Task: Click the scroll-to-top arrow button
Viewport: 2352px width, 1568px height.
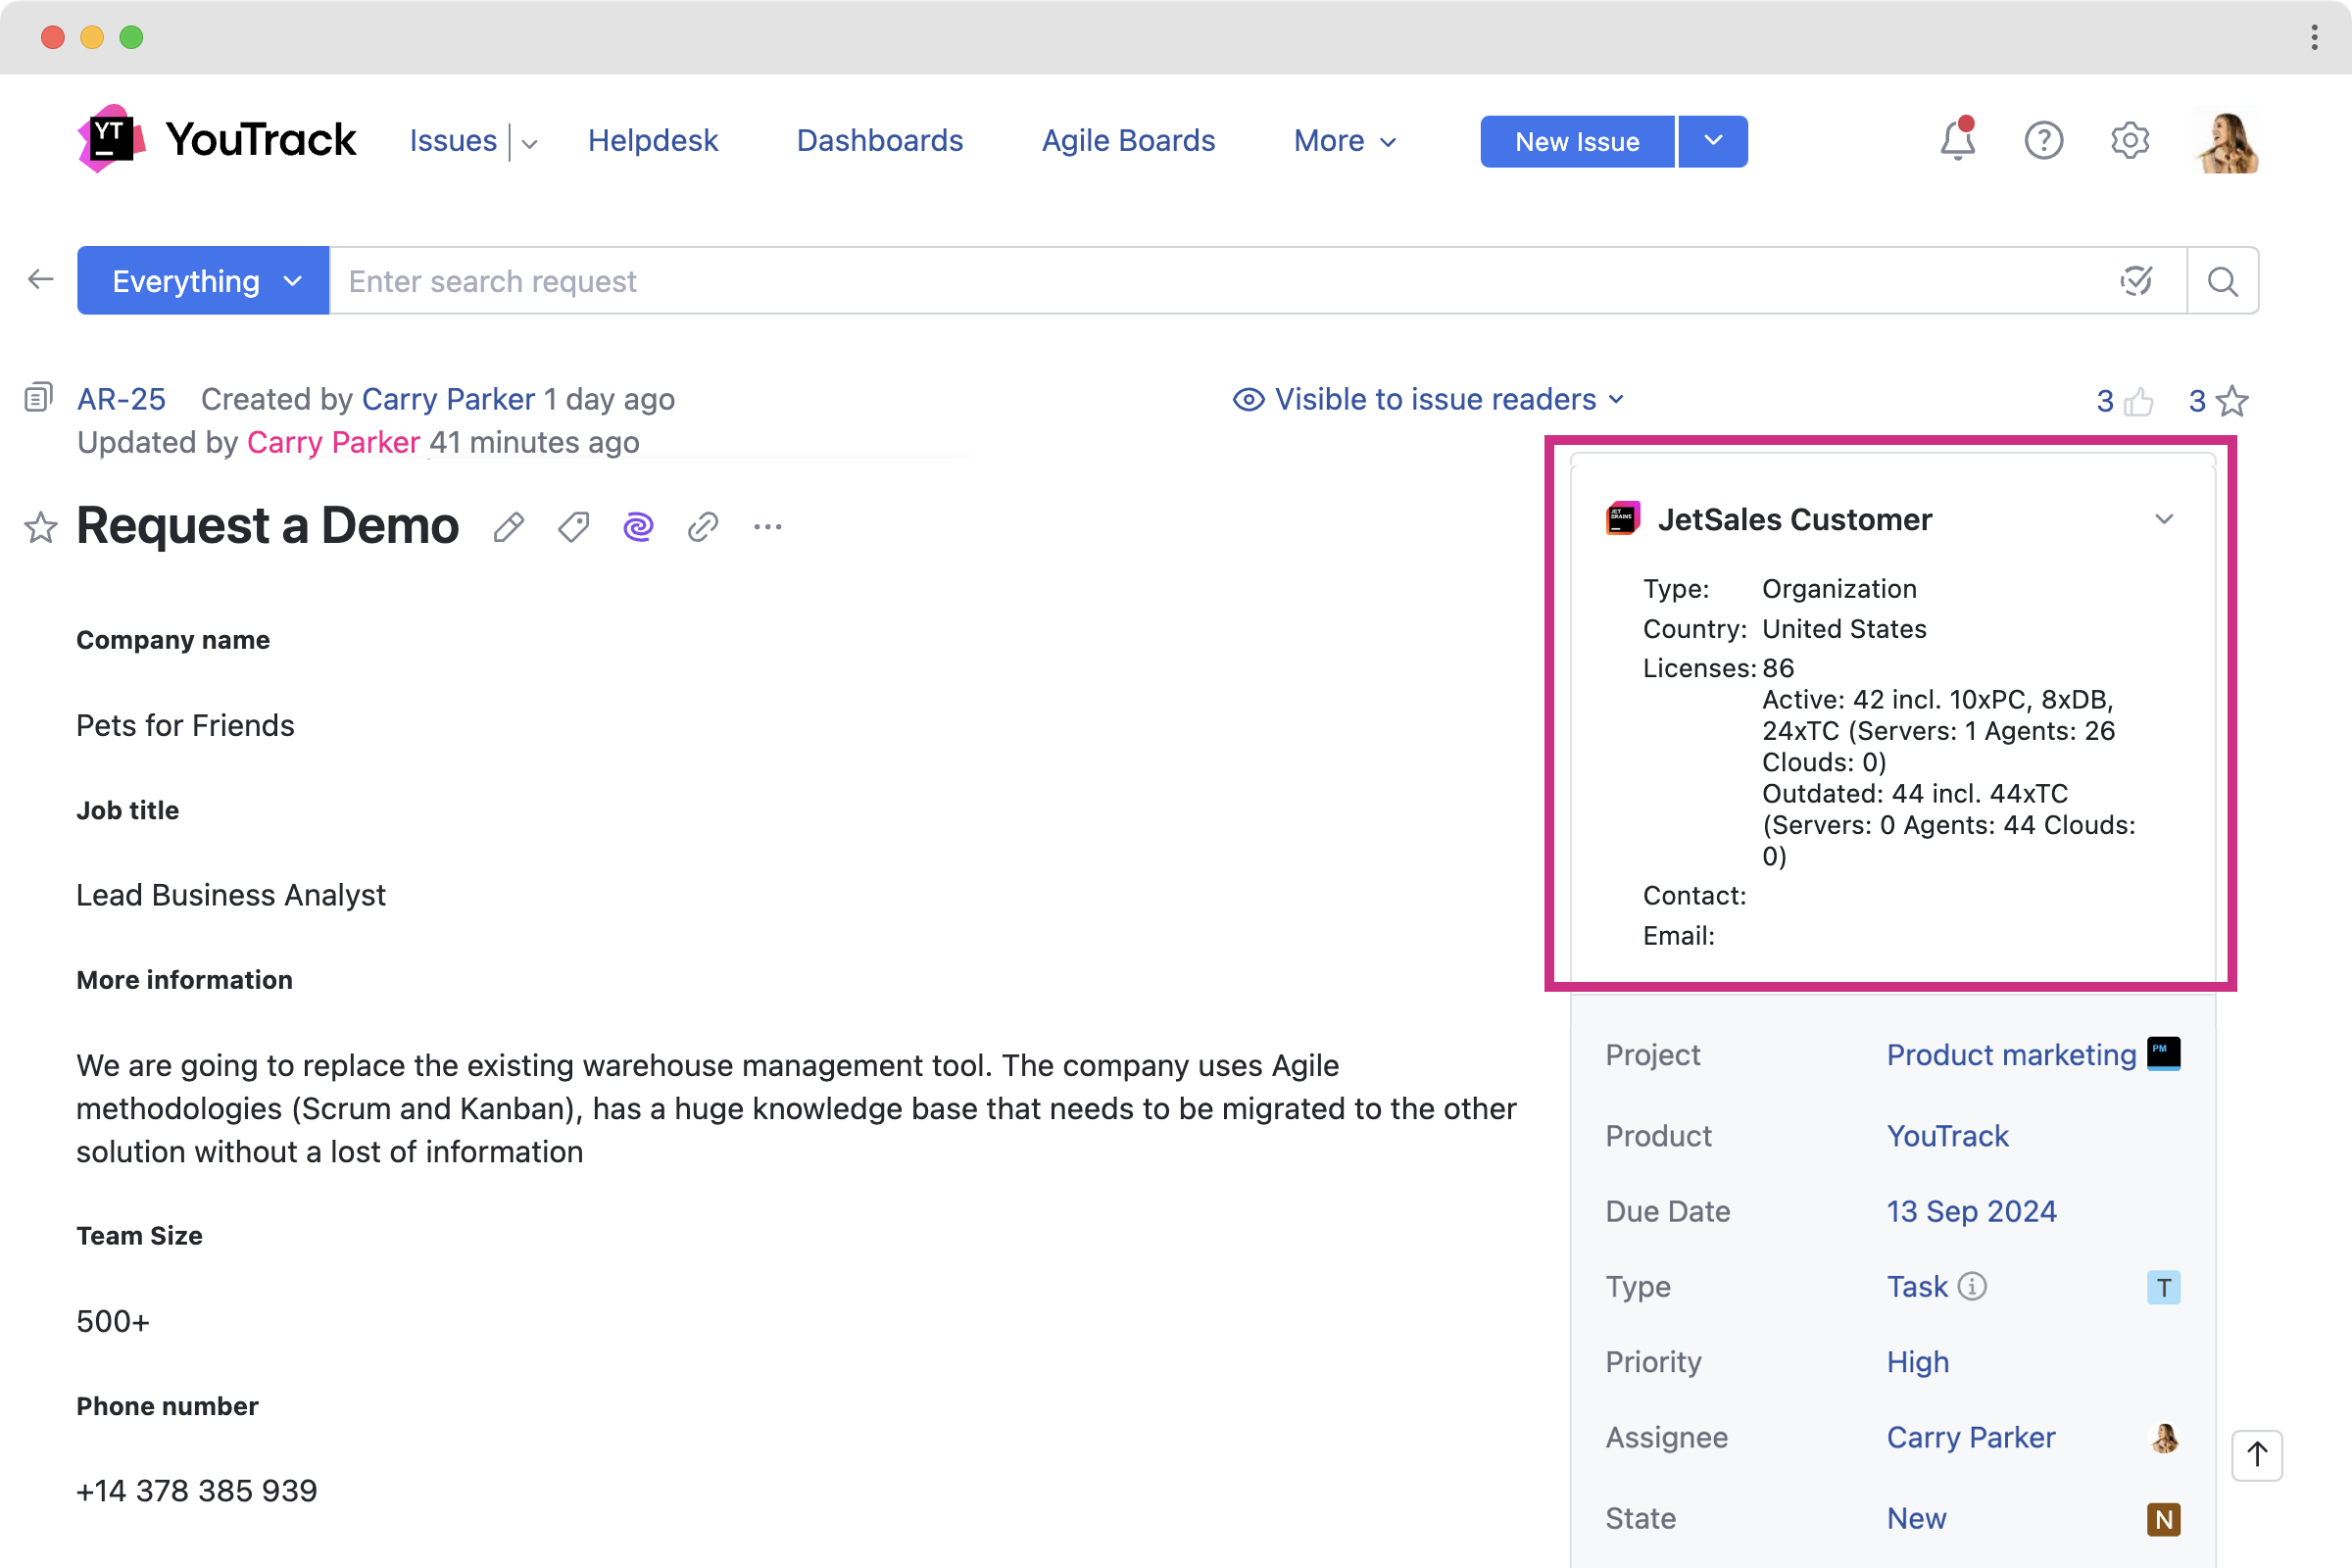Action: point(2256,1455)
